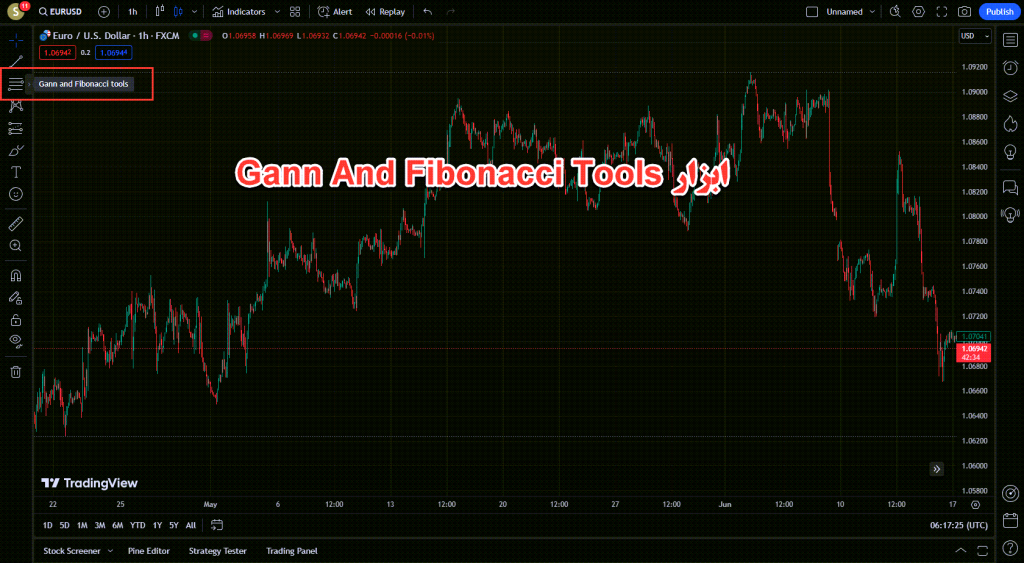This screenshot has height=563, width=1024.
Task: Expand the Indicators templates dropdown arrow
Action: [277, 12]
